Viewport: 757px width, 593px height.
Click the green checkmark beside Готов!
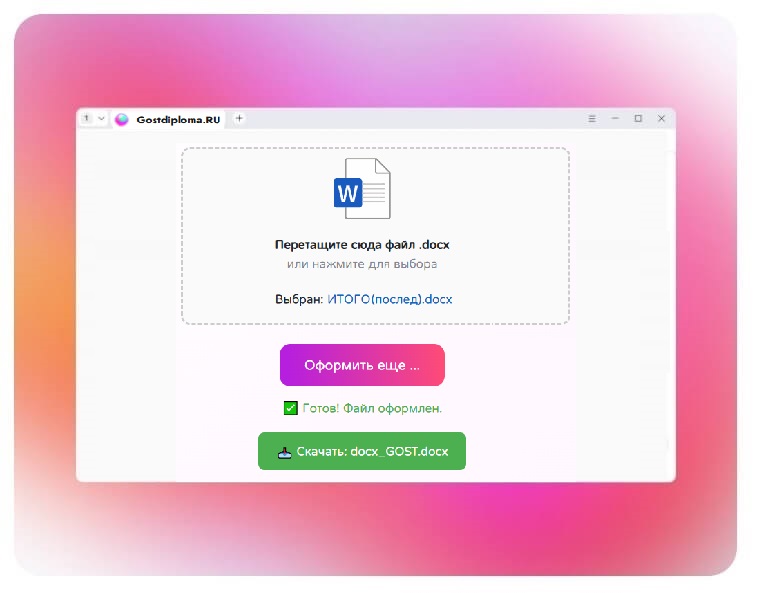pyautogui.click(x=290, y=408)
